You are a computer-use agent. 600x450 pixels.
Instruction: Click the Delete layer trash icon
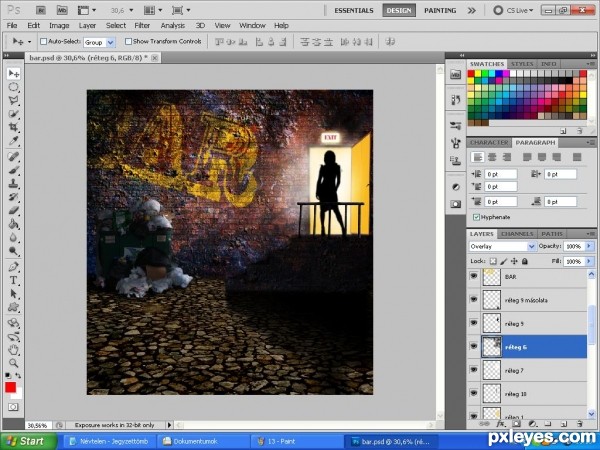tap(579, 424)
